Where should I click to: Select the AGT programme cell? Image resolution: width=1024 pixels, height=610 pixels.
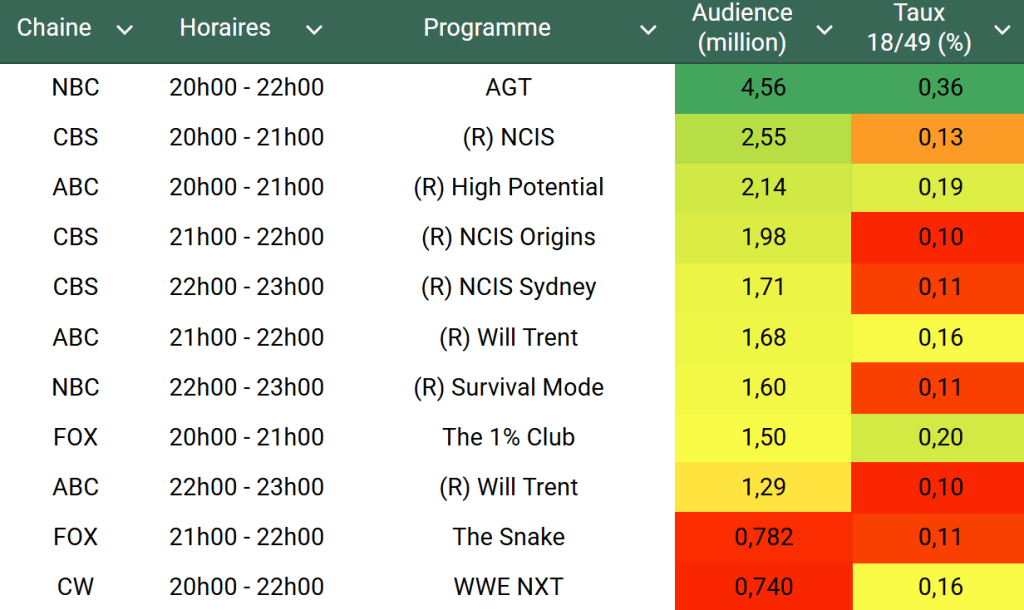508,88
